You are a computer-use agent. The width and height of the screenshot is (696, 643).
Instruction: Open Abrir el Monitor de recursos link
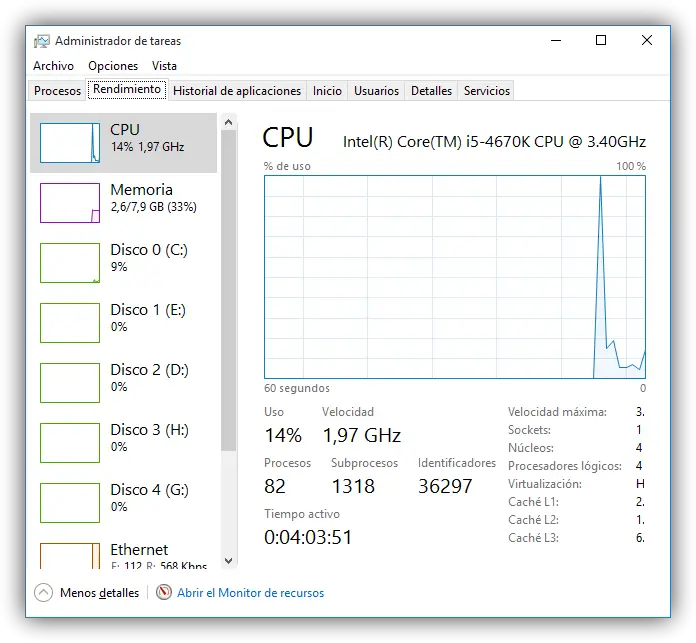pos(250,593)
